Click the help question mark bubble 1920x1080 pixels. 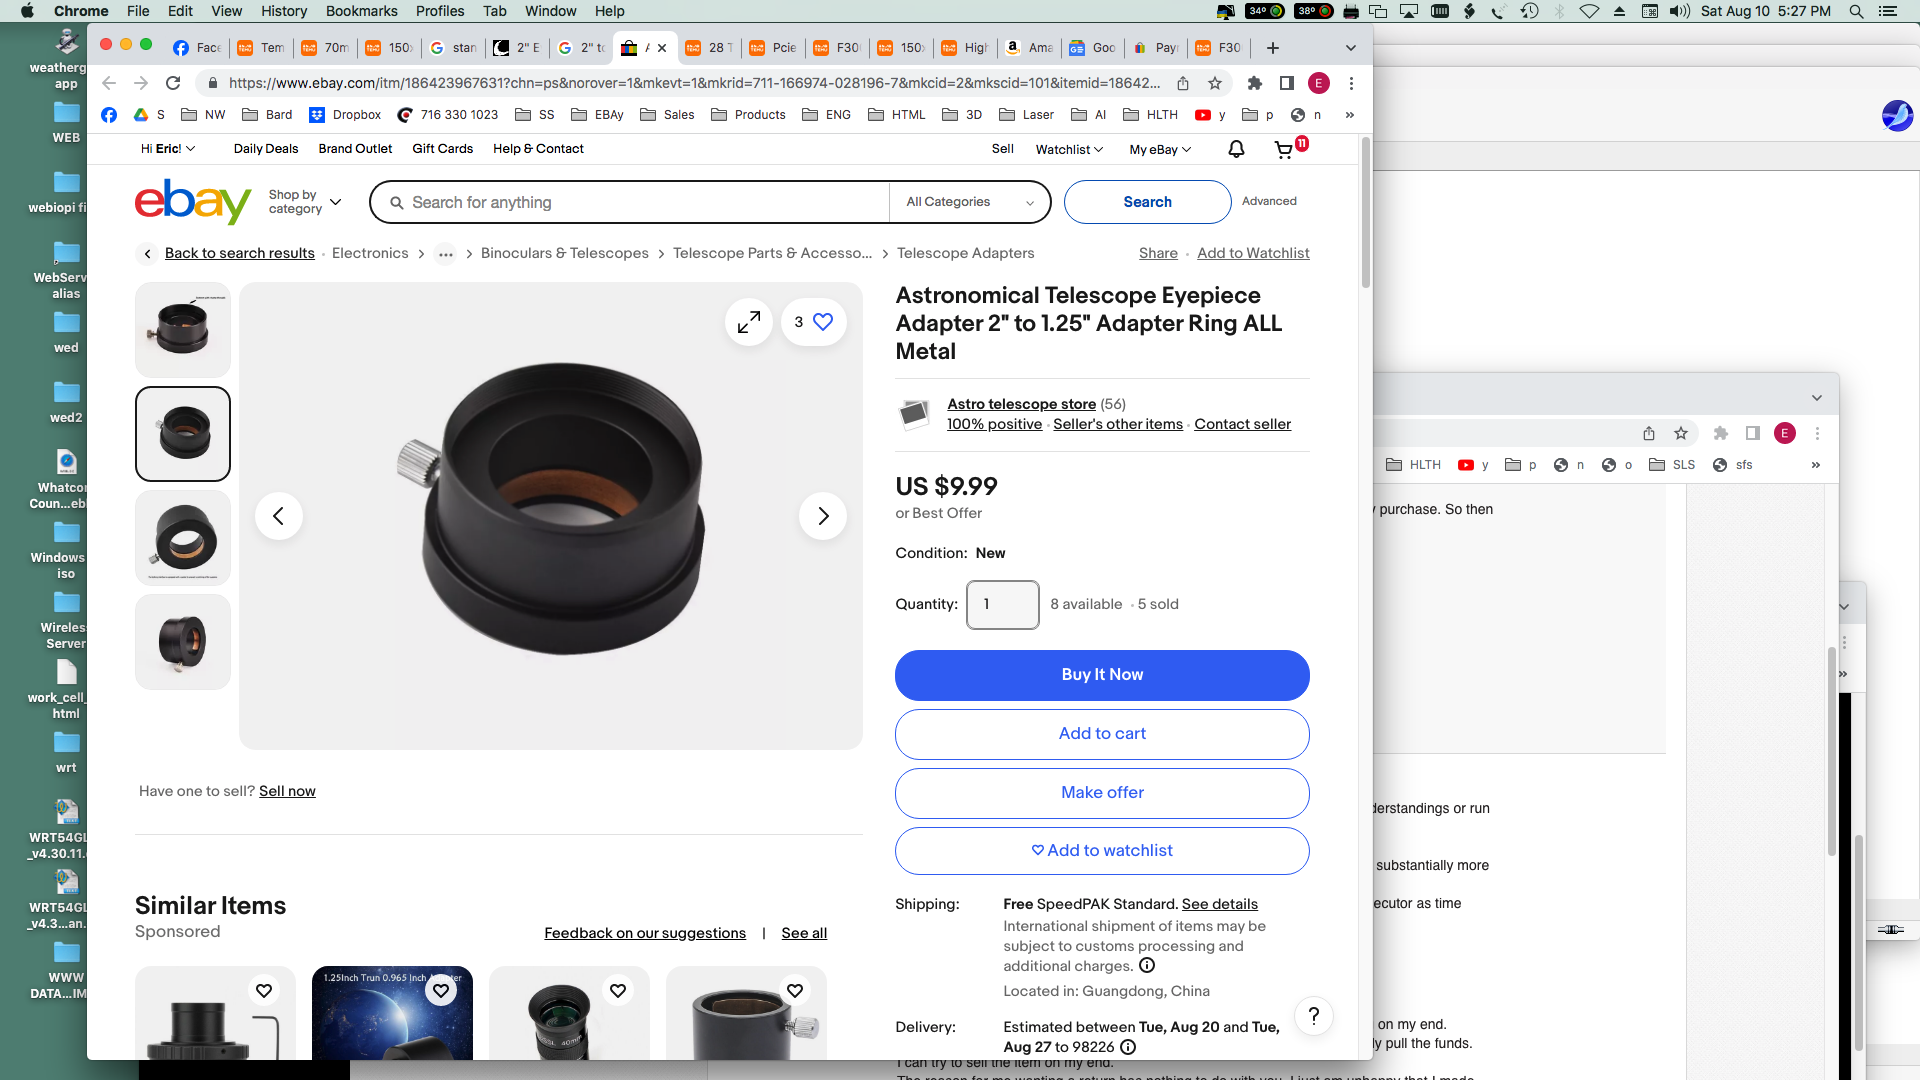1313,1016
